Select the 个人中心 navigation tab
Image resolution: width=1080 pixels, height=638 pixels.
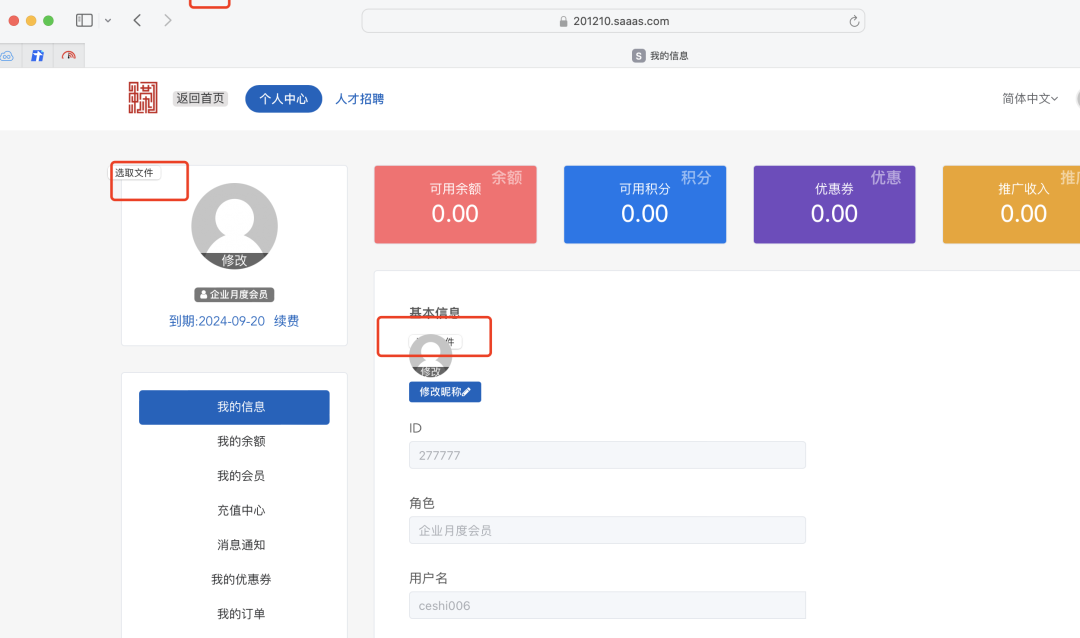click(x=283, y=99)
